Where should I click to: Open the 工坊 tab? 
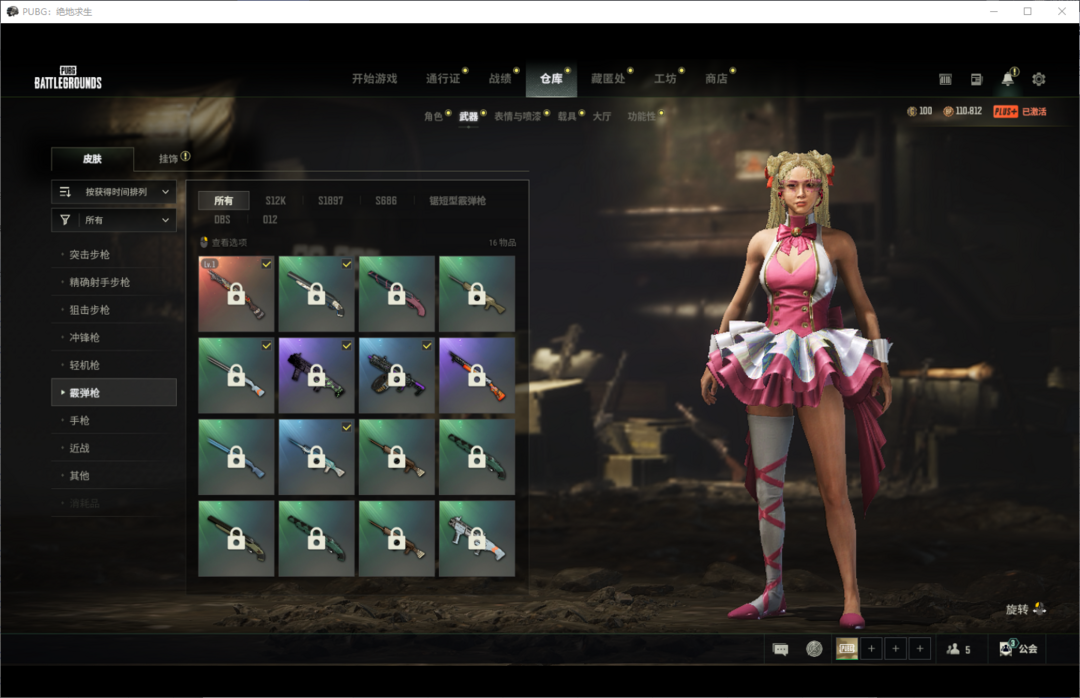665,79
